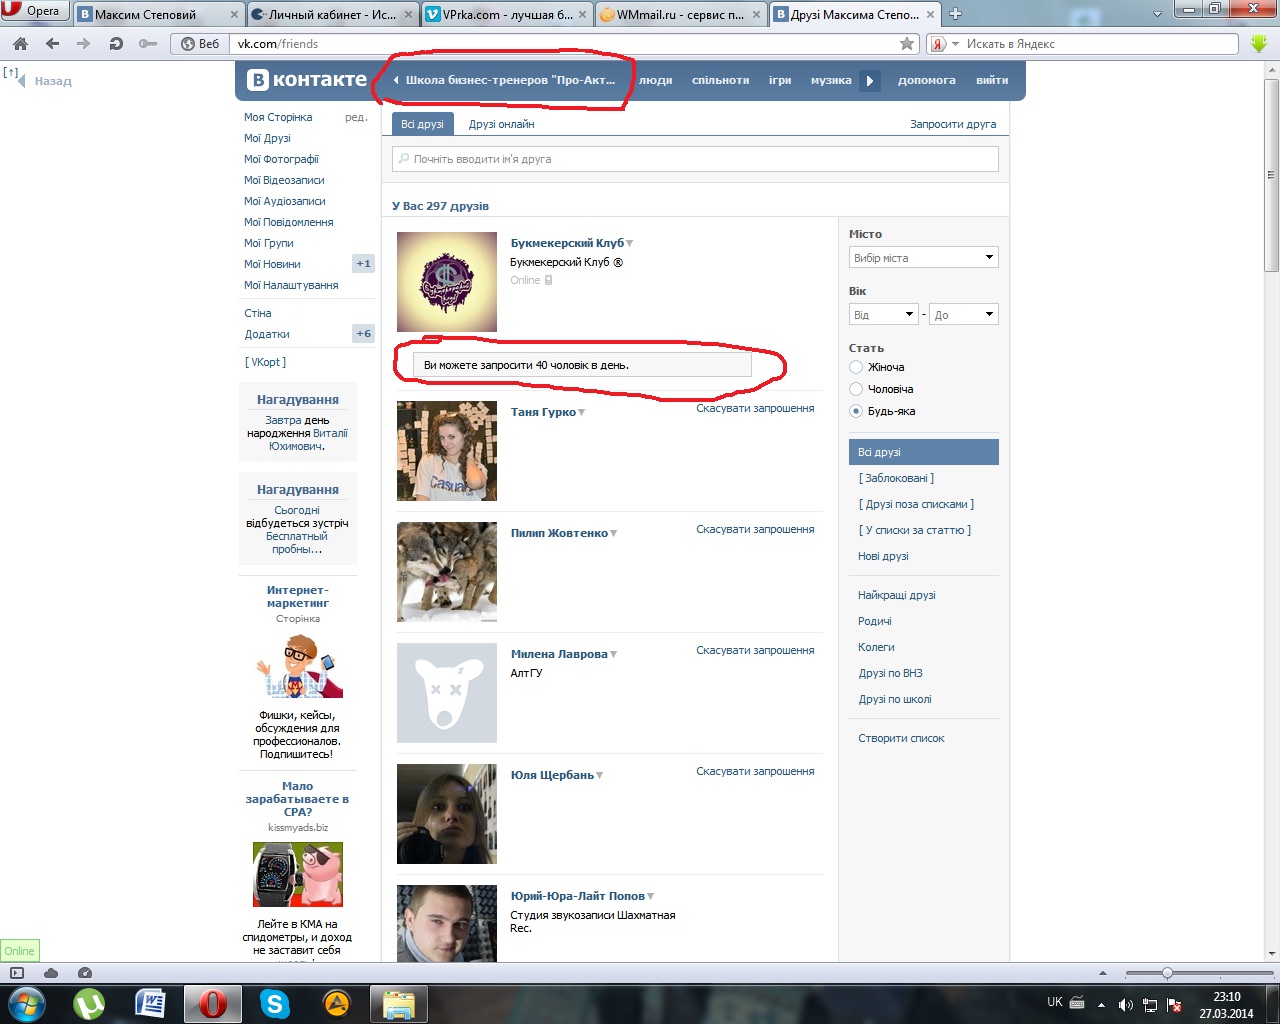Open Microsoft Word from the taskbar
Screen dimensions: 1280x1024
151,1004
